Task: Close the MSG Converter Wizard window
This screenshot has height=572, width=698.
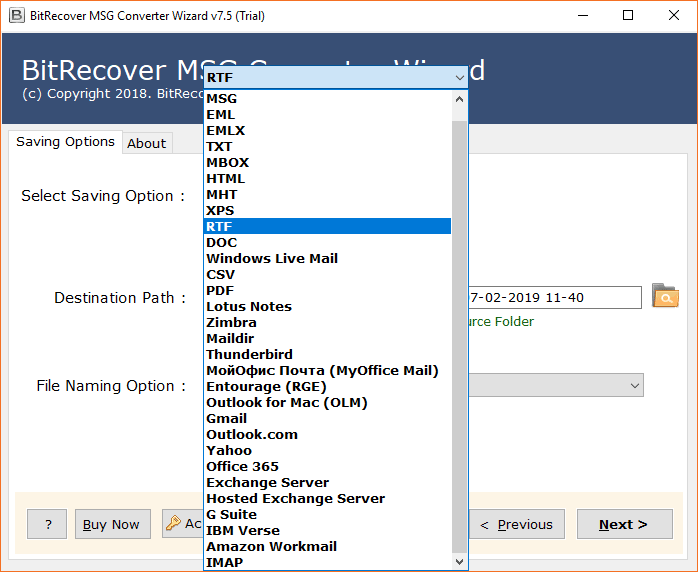Action: pos(674,16)
